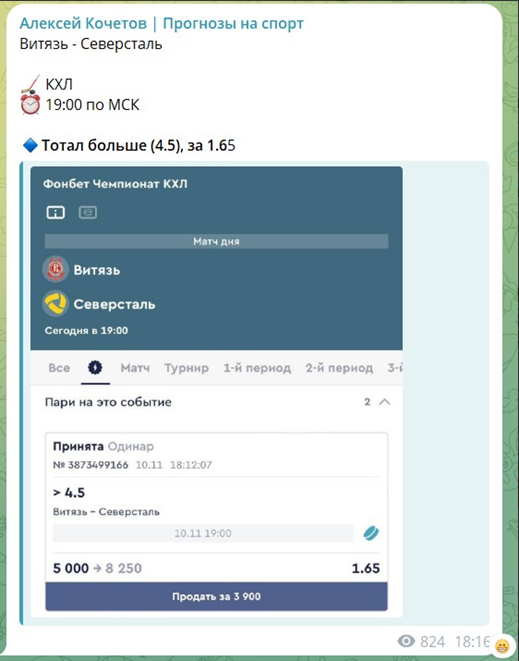The height and width of the screenshot is (661, 519).
Task: Click the 1.65 odds value in bet
Action: [x=366, y=568]
